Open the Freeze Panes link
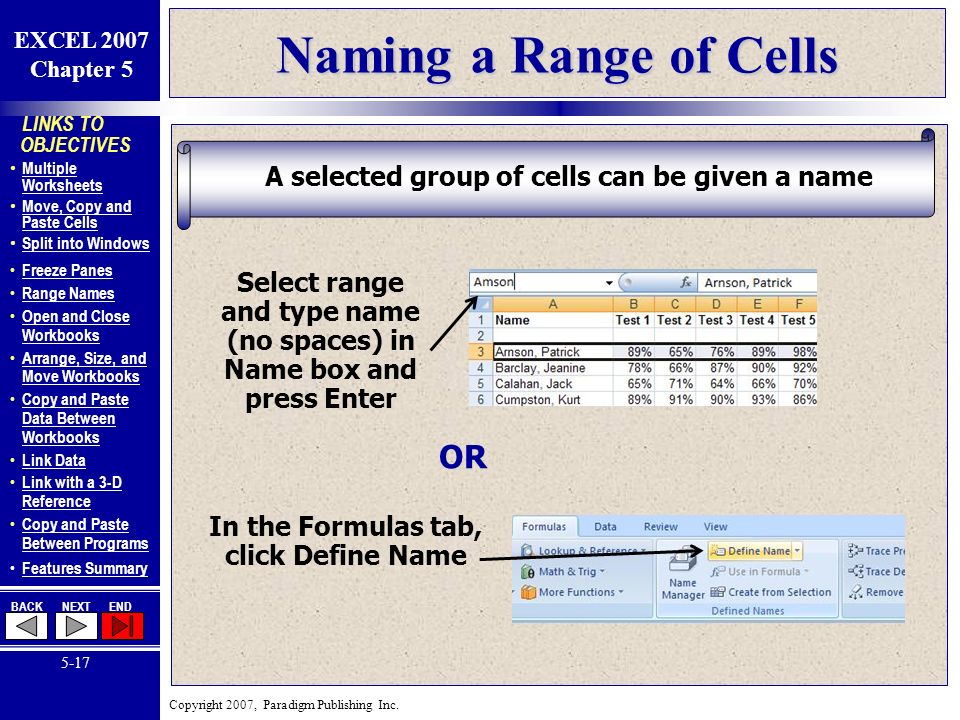The height and width of the screenshot is (720, 960). pyautogui.click(x=67, y=271)
